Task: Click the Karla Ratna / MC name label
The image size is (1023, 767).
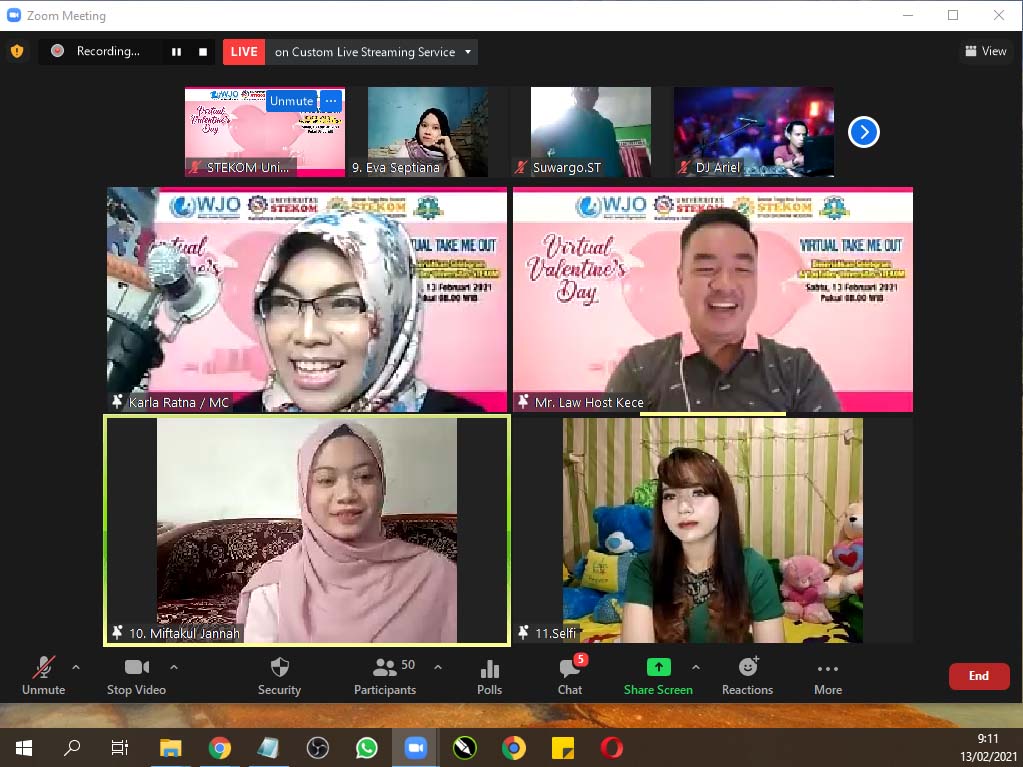Action: [179, 402]
